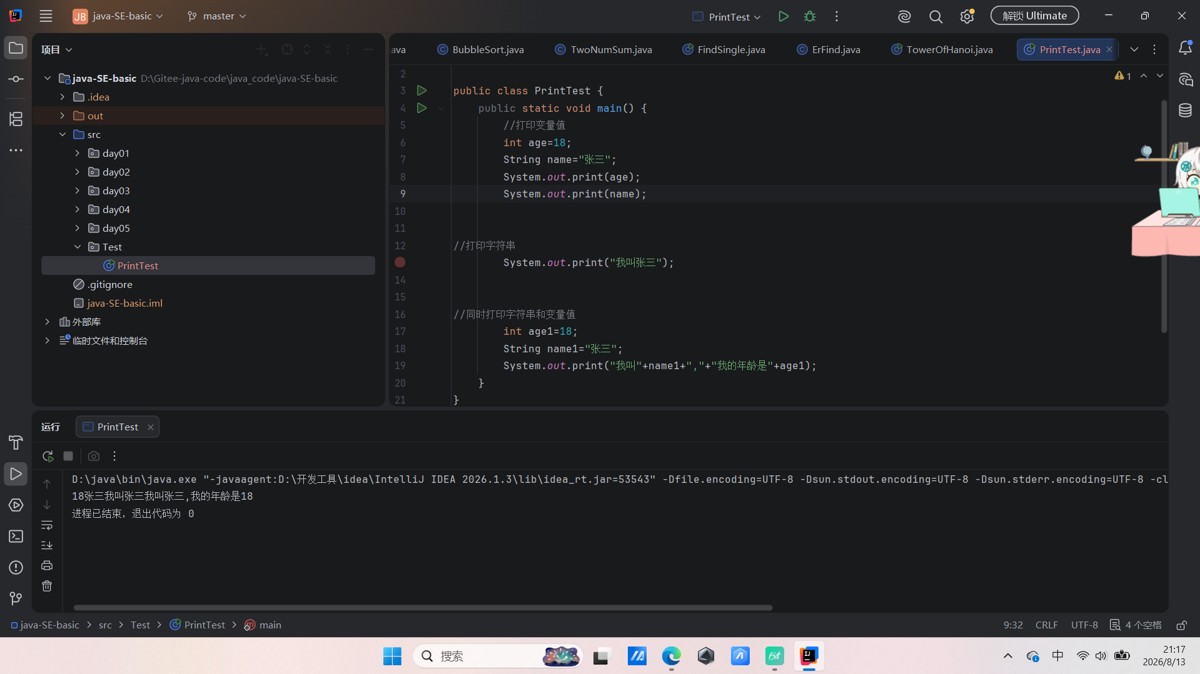Open the Build hammer tool window
The height and width of the screenshot is (674, 1200).
(16, 442)
